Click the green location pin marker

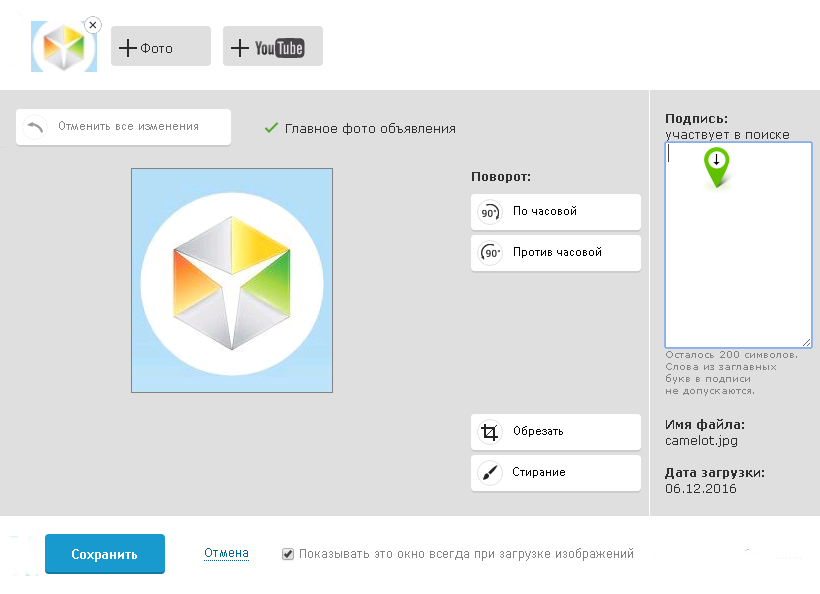pyautogui.click(x=716, y=166)
